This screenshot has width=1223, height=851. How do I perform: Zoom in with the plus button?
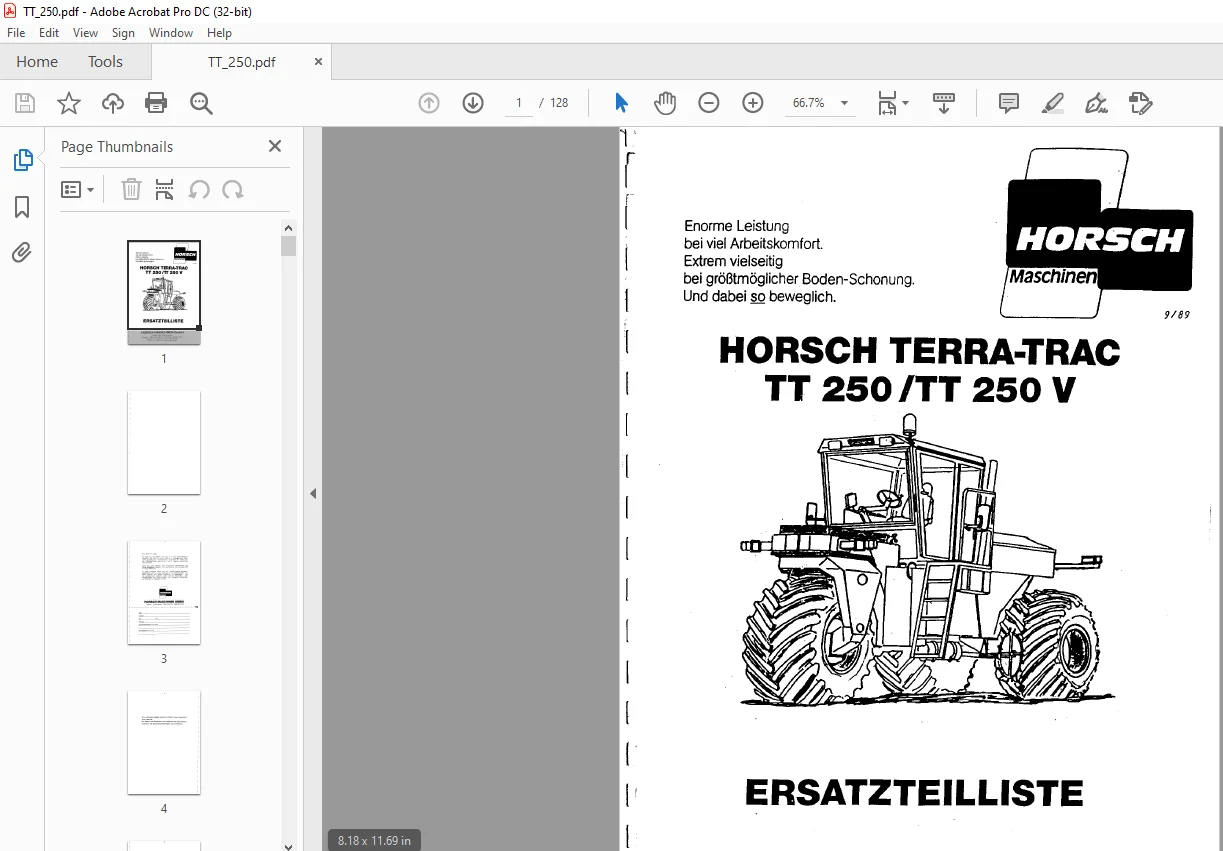click(753, 103)
